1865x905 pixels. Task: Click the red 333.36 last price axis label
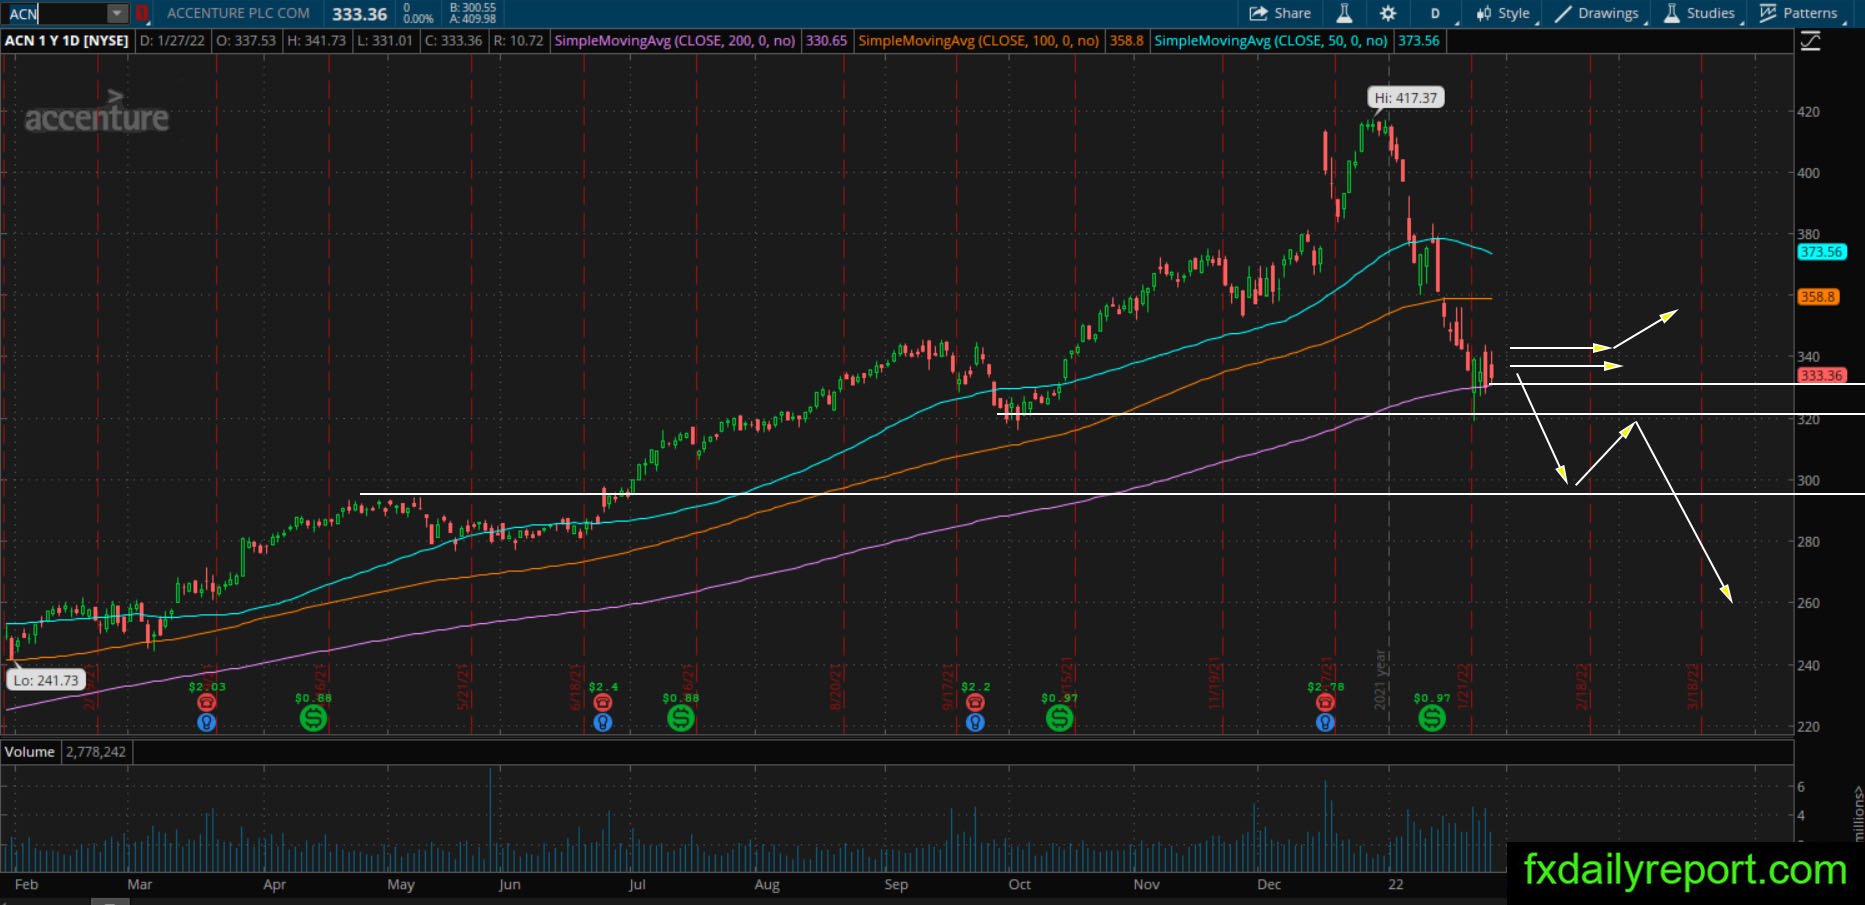1821,375
